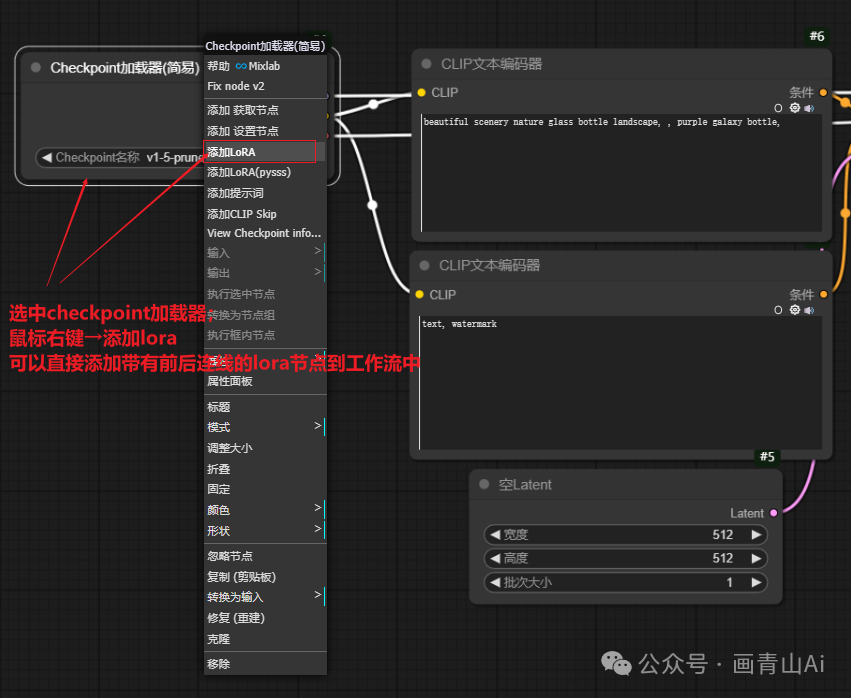Click 执行选中节点 menu entry
Image resolution: width=851 pixels, height=698 pixels.
265,294
